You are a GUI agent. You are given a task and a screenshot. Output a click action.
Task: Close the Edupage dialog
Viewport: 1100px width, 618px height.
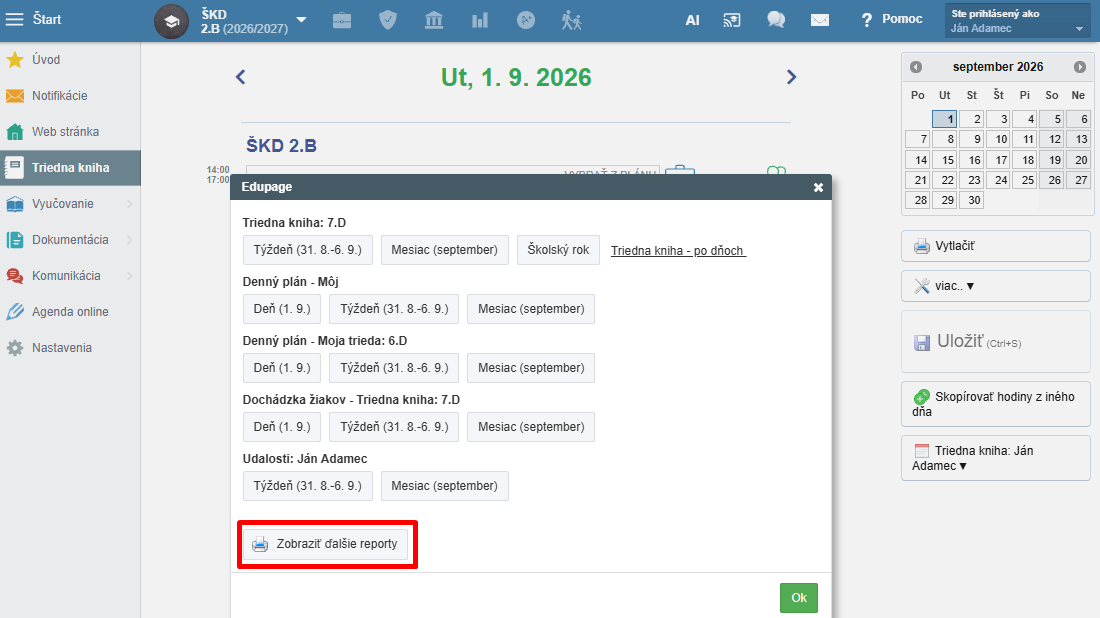818,187
